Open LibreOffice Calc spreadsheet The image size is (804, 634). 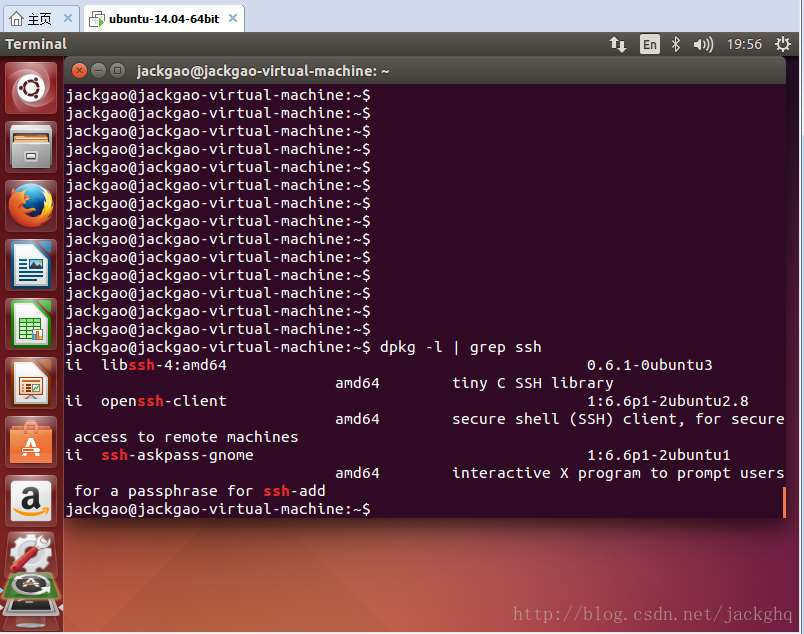[x=31, y=324]
